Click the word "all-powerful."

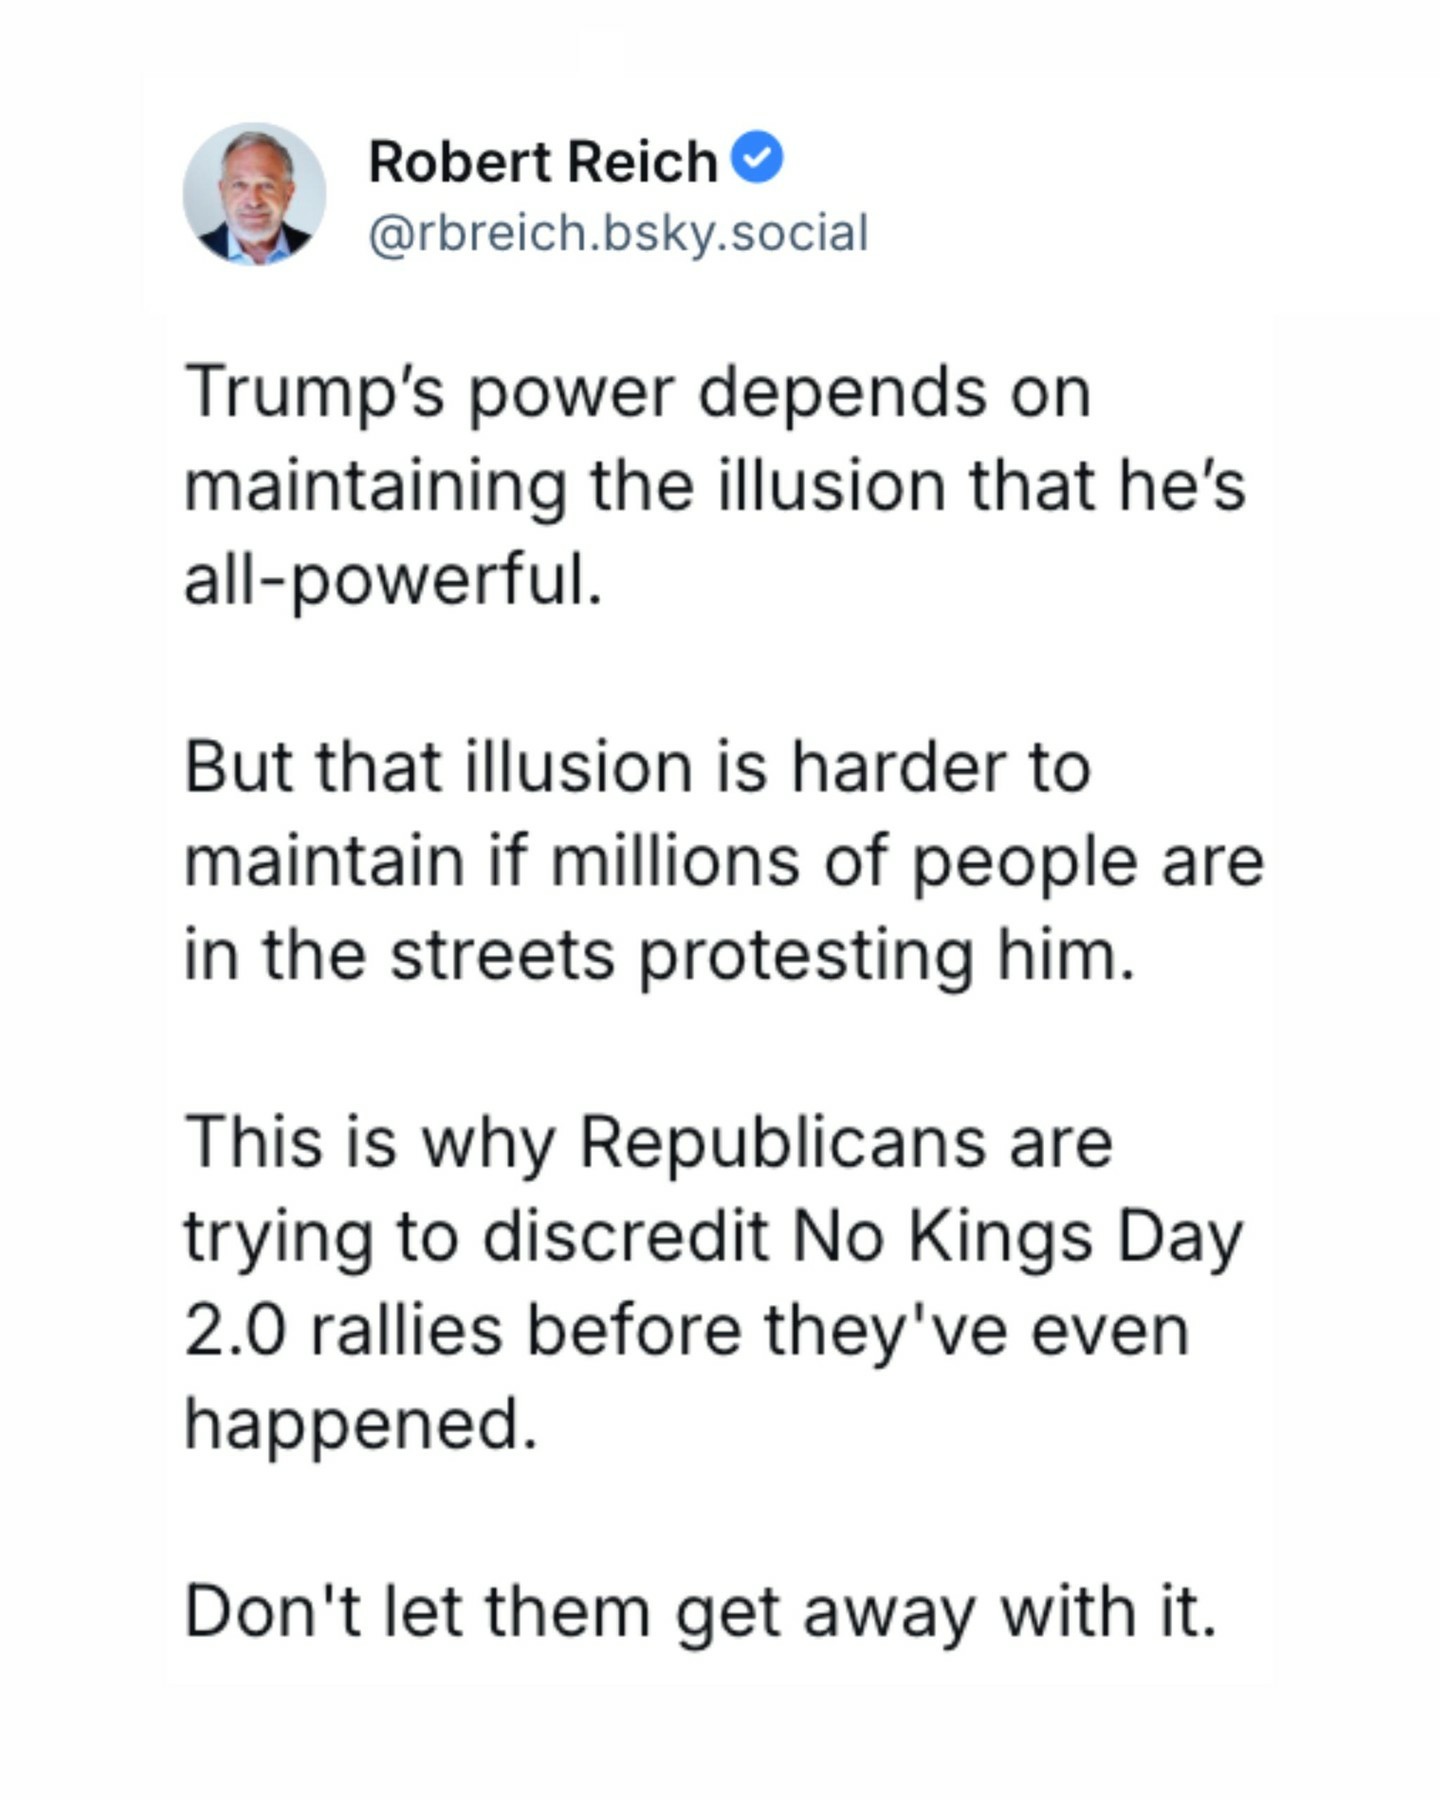point(393,580)
